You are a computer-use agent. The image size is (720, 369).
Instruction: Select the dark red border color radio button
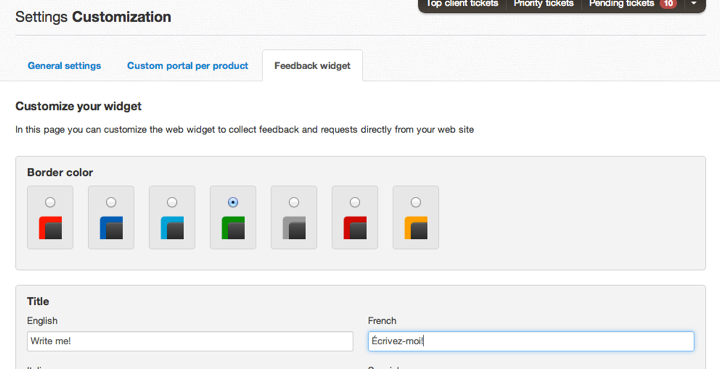click(x=355, y=202)
